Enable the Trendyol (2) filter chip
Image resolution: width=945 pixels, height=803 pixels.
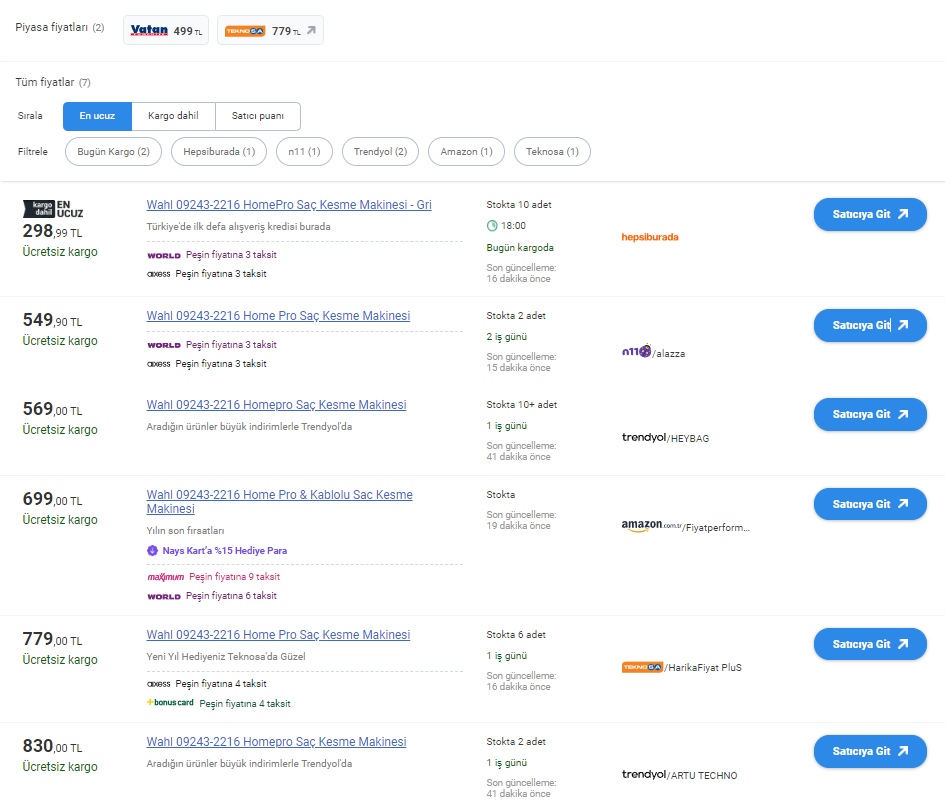(x=380, y=151)
